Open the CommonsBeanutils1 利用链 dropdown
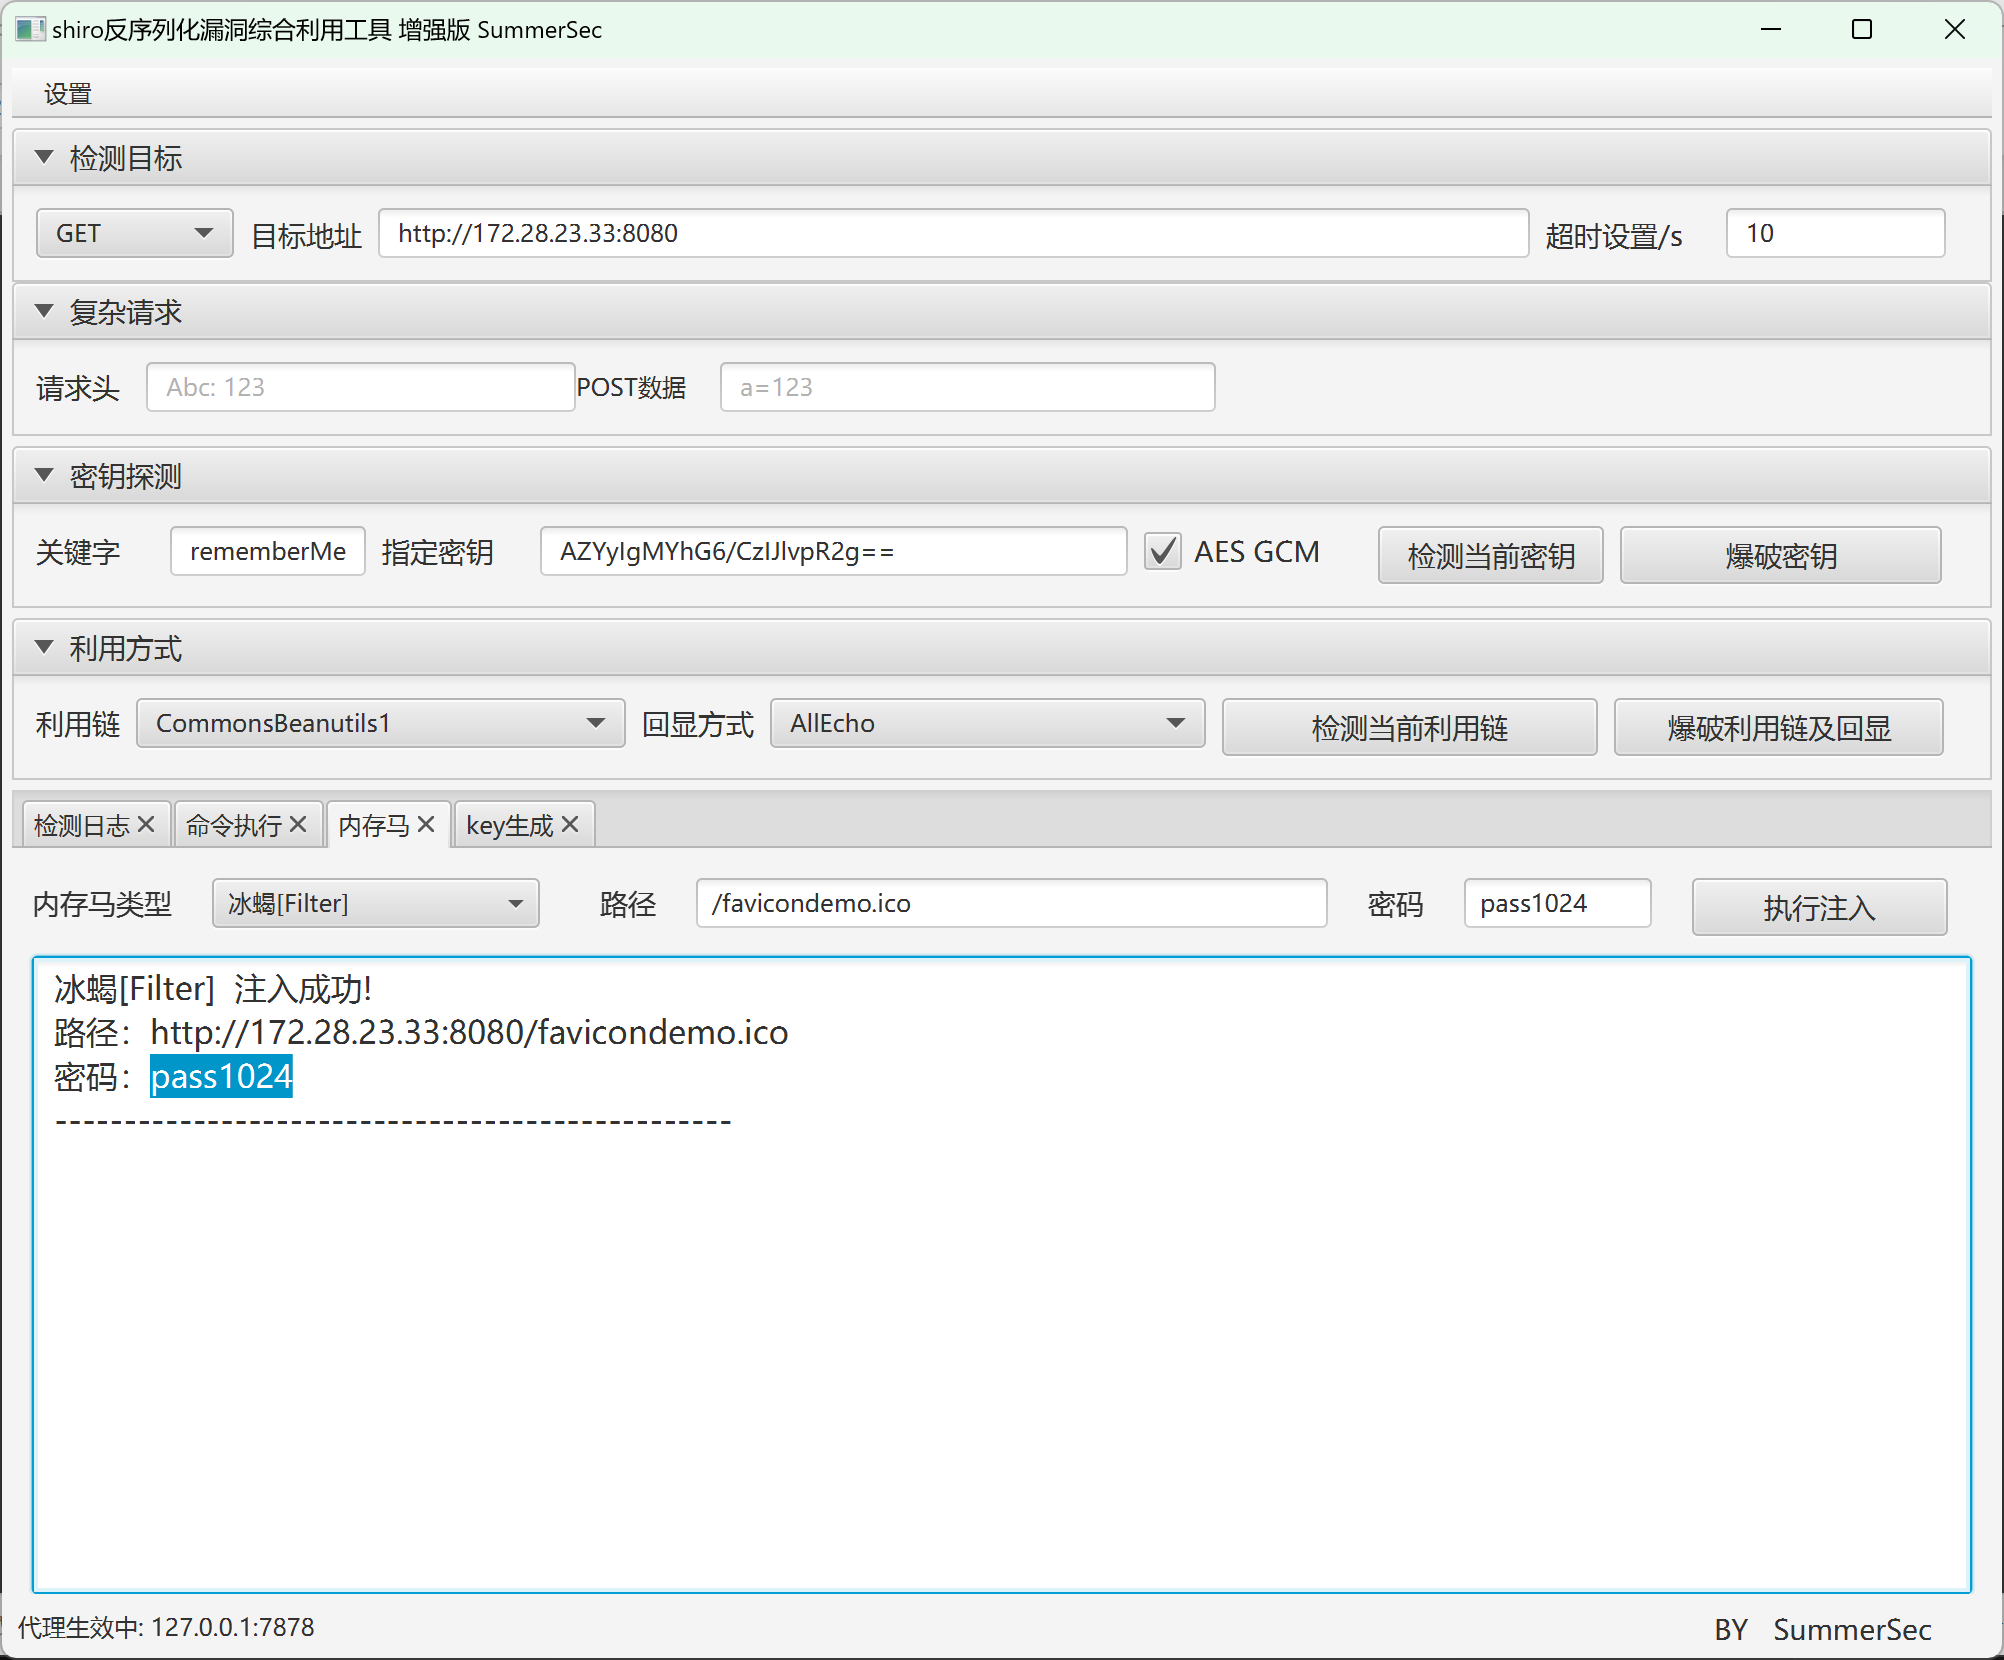Screen dimensions: 2004x1660 tap(380, 723)
